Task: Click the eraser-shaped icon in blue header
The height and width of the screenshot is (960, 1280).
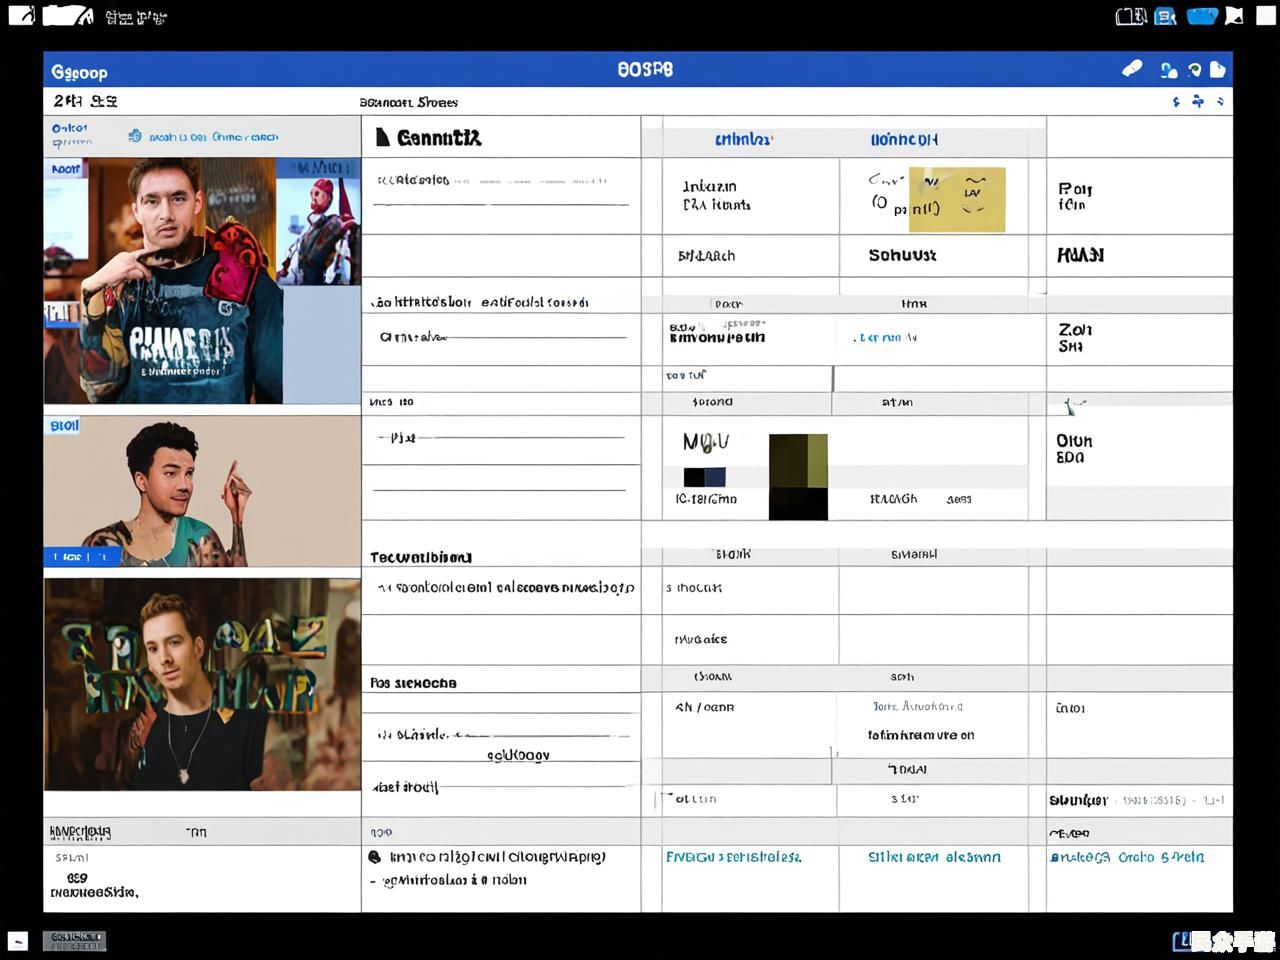Action: (x=1132, y=69)
